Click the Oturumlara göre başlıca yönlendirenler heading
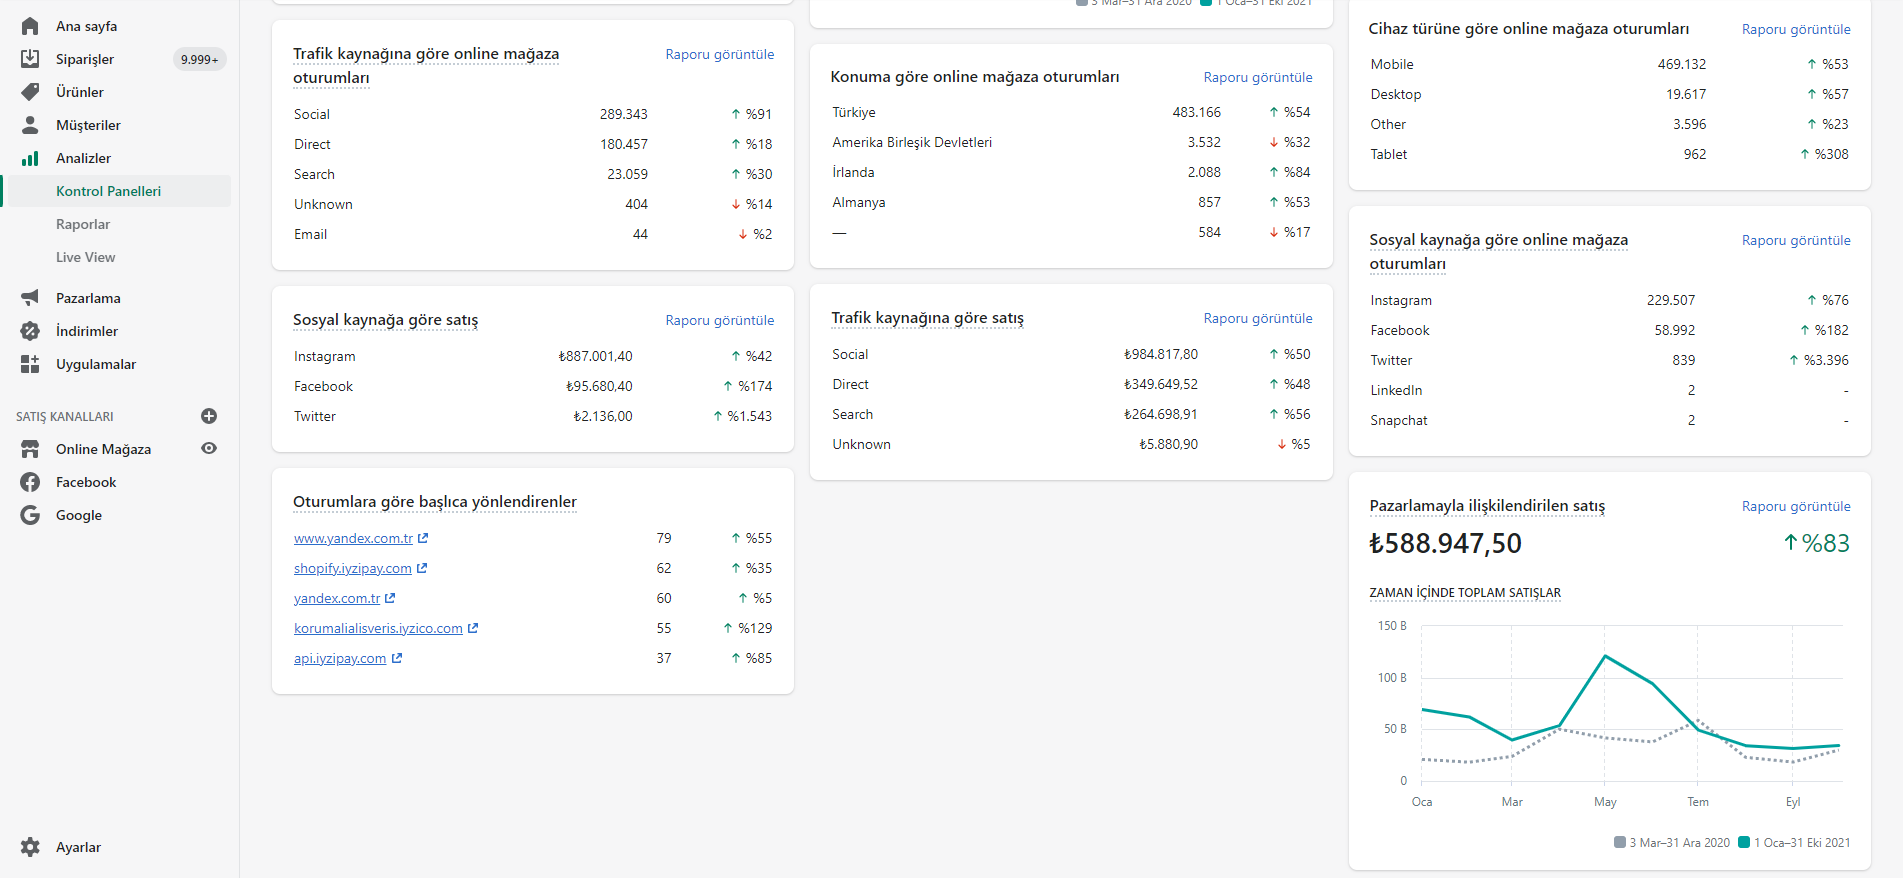1903x878 pixels. [x=435, y=502]
